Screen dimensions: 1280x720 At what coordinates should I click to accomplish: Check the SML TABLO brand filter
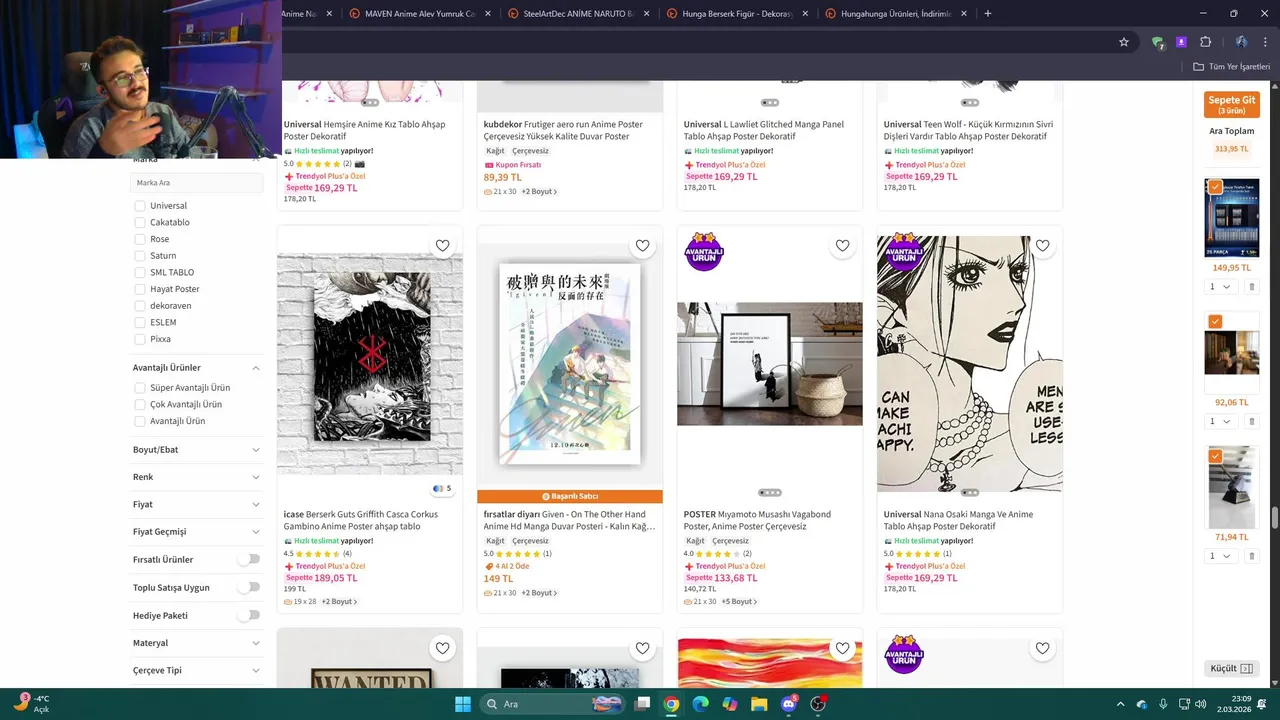140,272
